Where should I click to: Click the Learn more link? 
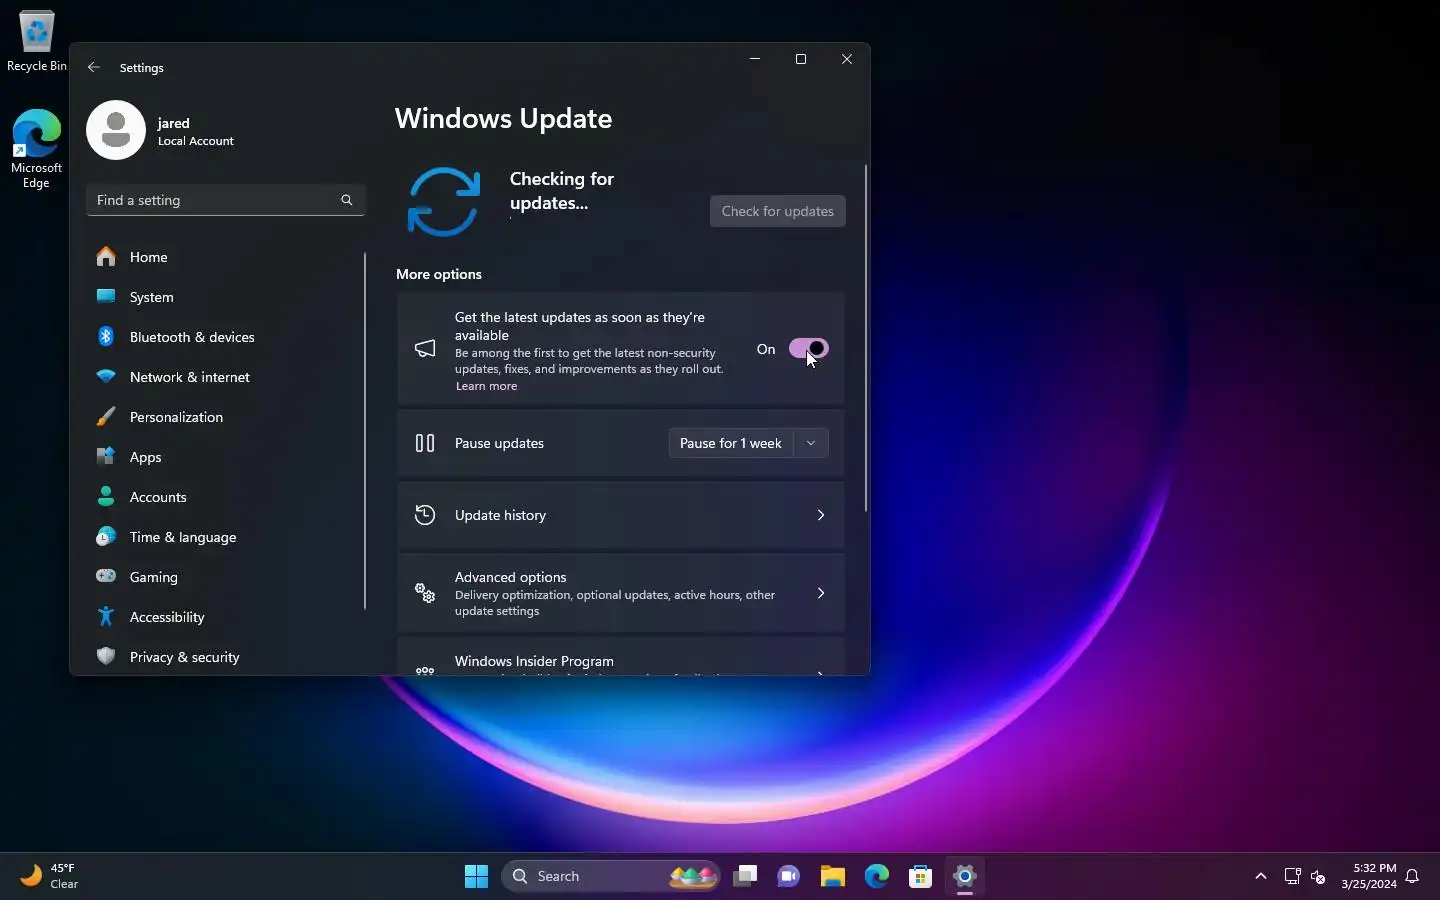coord(486,386)
